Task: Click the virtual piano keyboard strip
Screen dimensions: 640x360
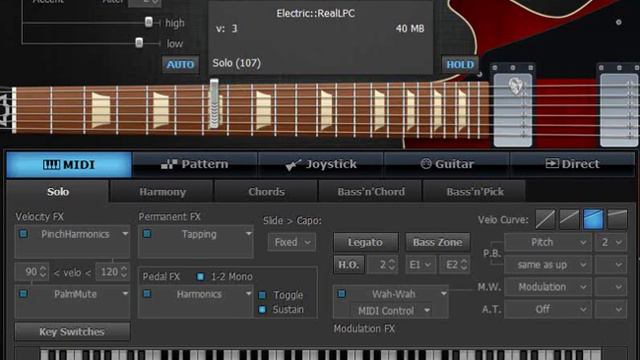Action: tap(321, 354)
